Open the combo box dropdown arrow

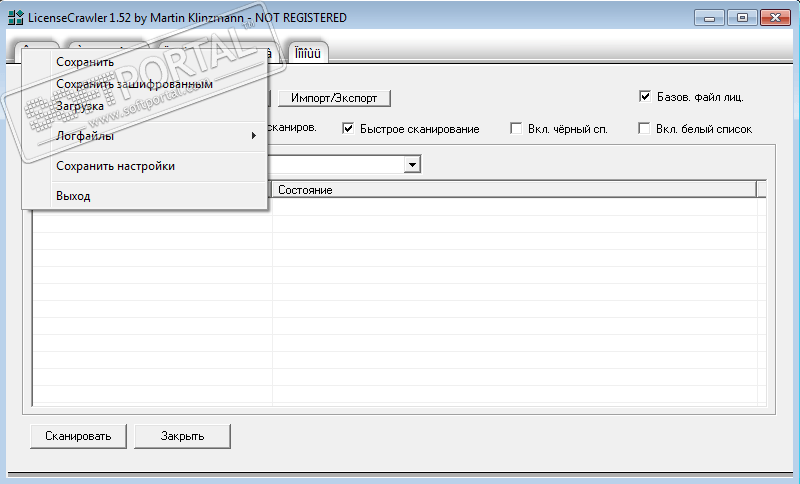(412, 164)
